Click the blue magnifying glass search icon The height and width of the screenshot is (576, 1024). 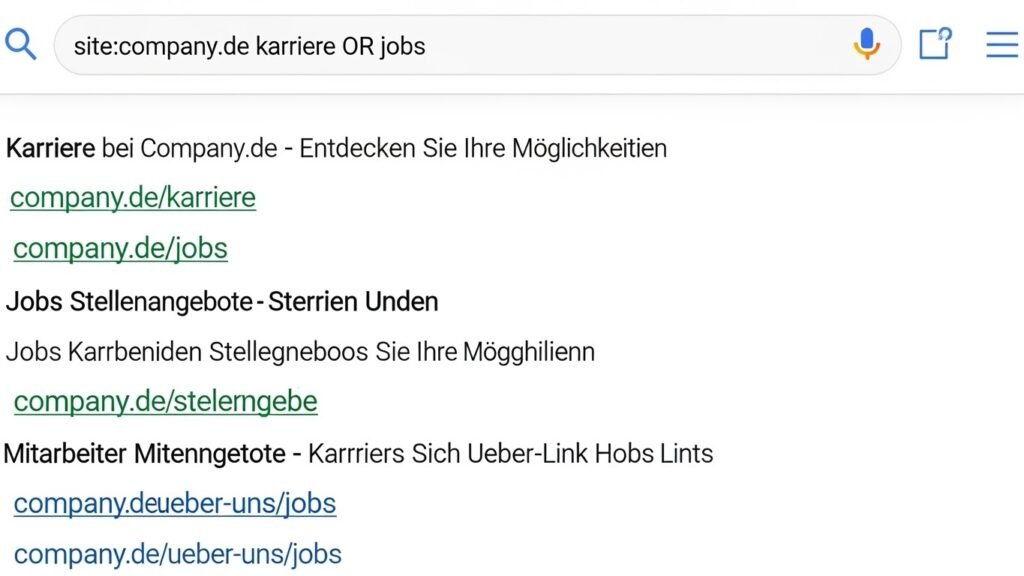[21, 44]
